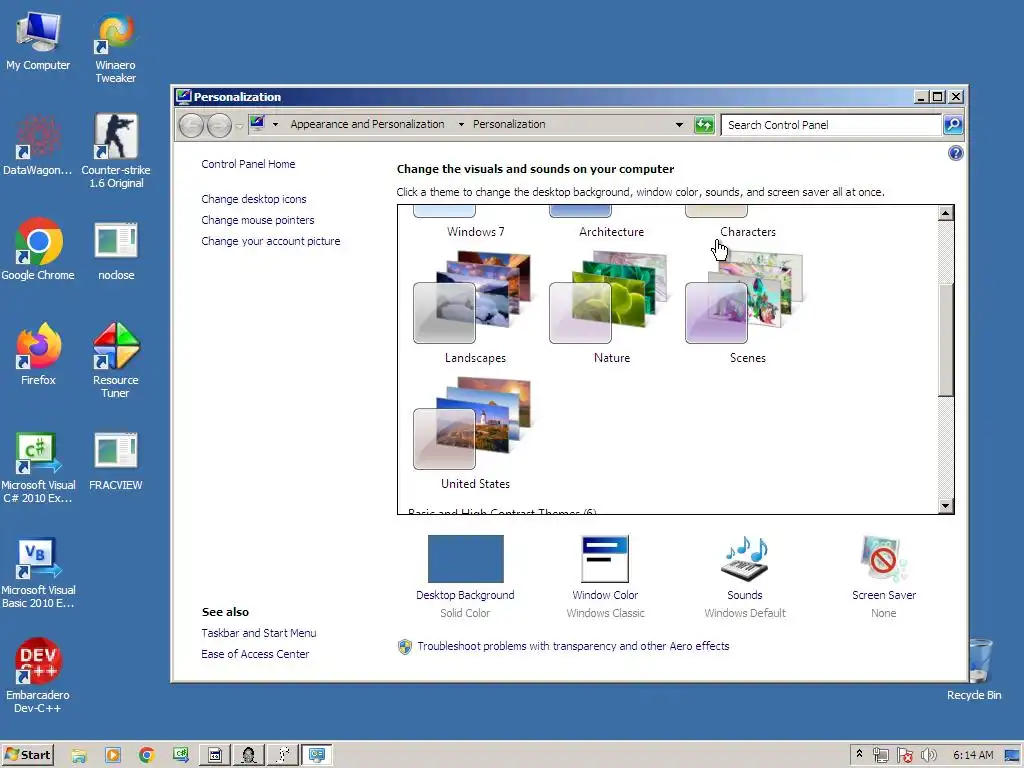
Task: Show hidden system tray icons
Action: click(859, 754)
